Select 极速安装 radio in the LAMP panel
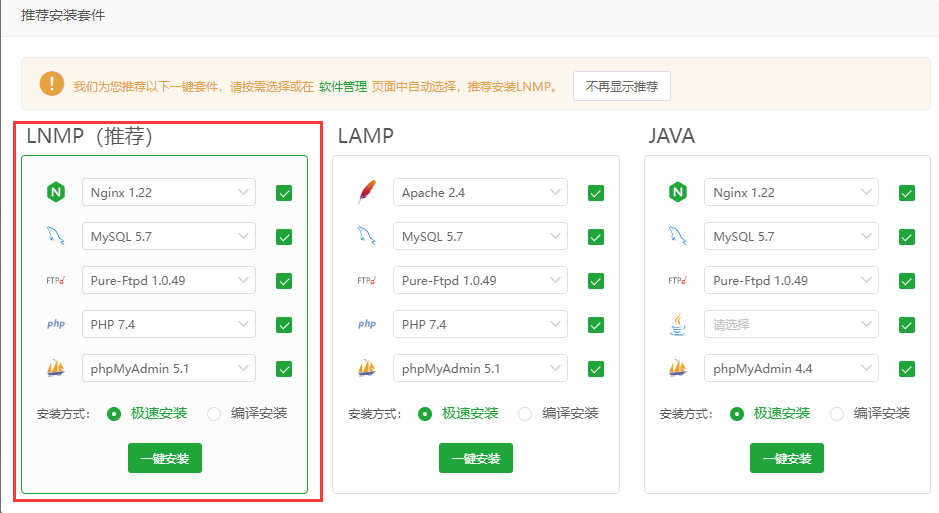The height and width of the screenshot is (513, 939). coord(425,414)
